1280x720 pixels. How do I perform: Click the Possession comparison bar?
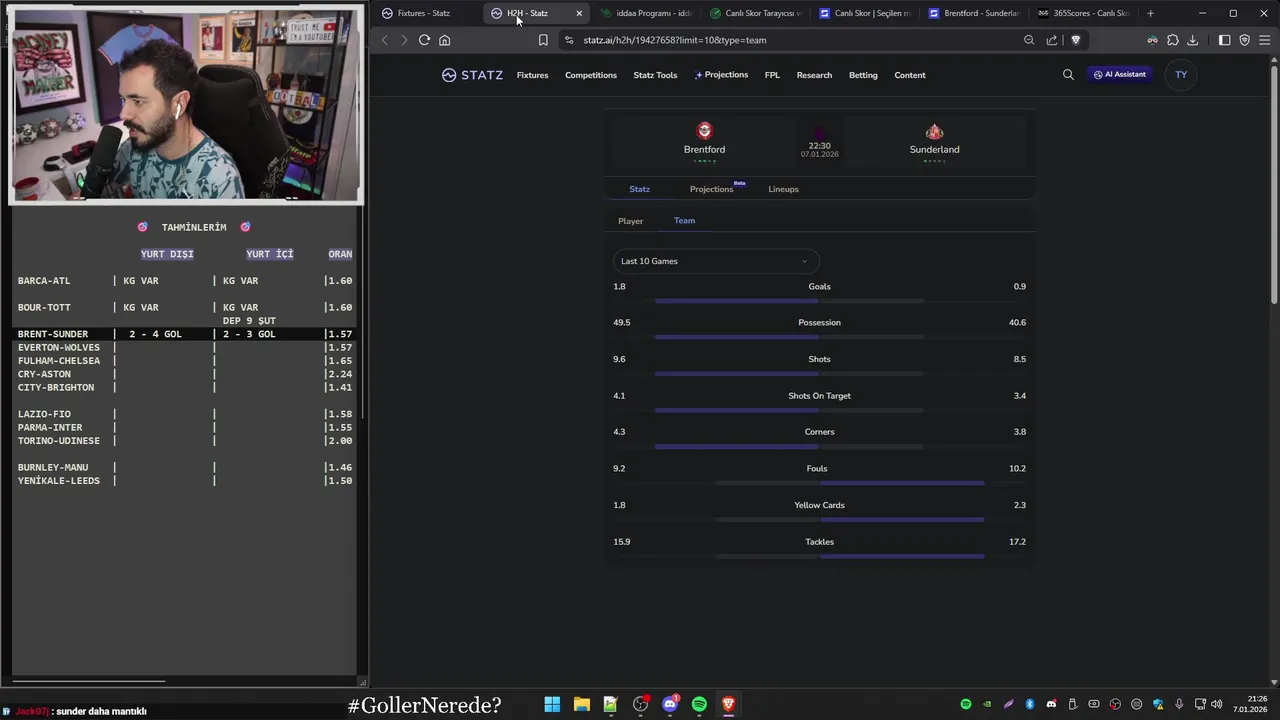[819, 337]
